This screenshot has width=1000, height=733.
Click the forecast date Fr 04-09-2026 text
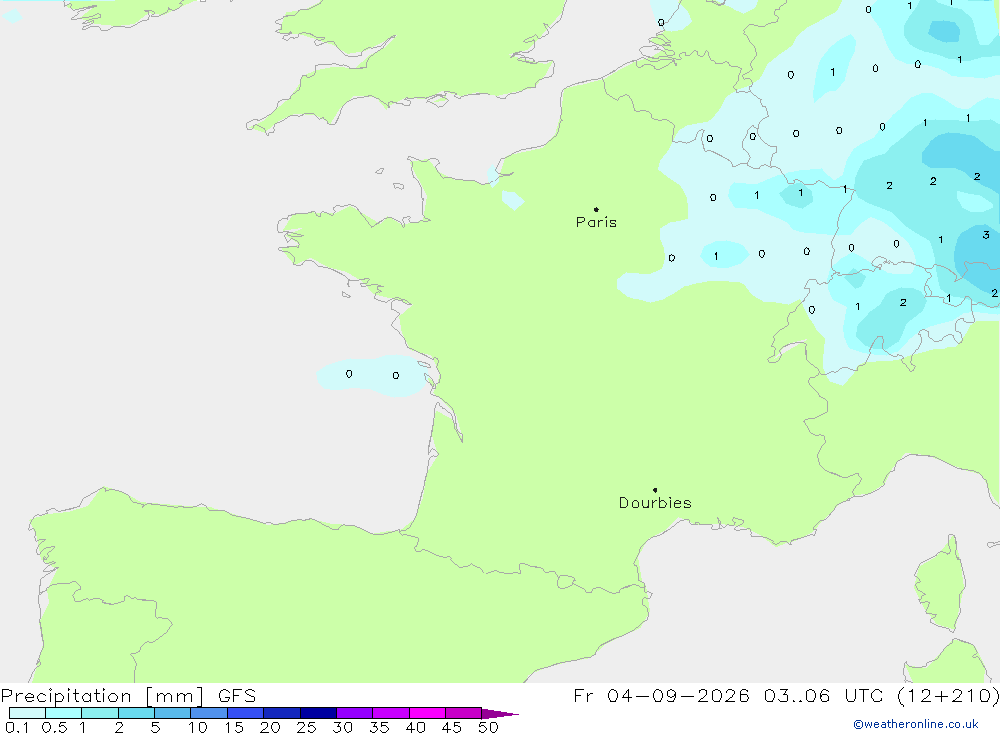point(661,695)
